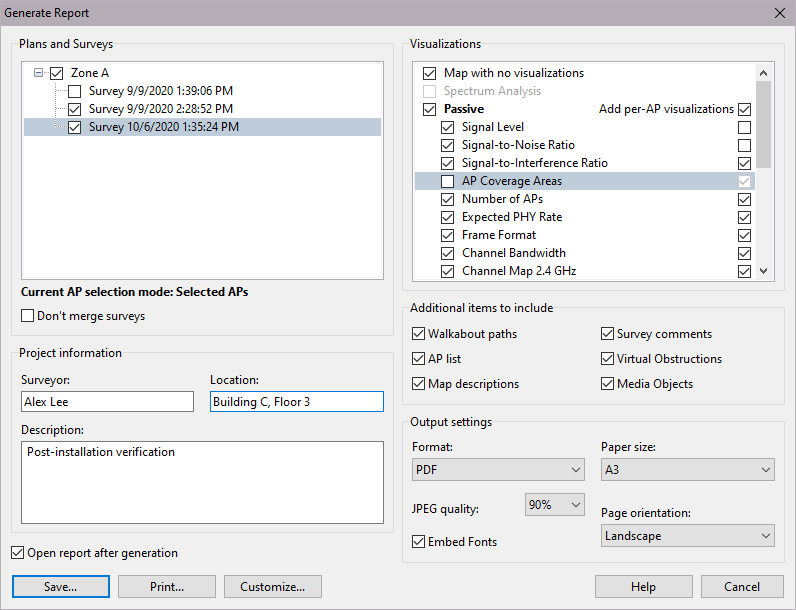Change the JPEG quality dropdown
Viewport: 796px width, 610px height.
click(554, 505)
